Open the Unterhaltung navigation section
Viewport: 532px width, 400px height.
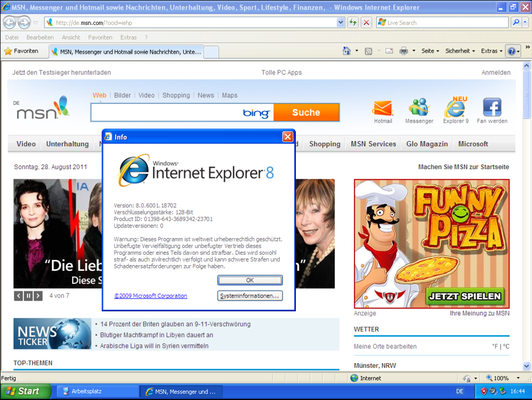[67, 144]
